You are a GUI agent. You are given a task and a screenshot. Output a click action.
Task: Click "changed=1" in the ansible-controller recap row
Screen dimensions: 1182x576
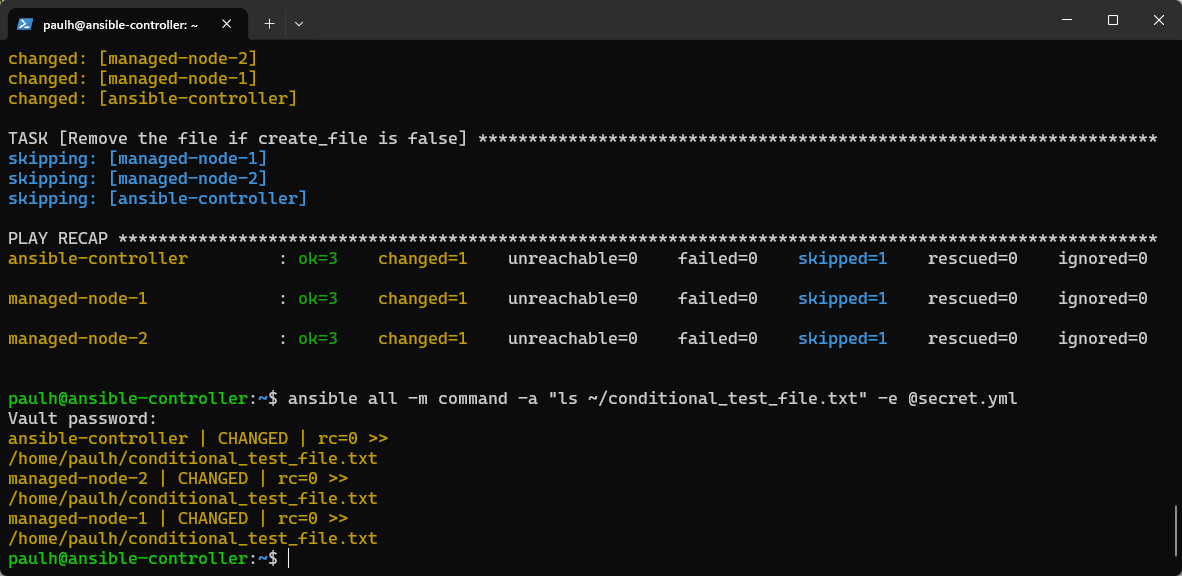point(422,259)
